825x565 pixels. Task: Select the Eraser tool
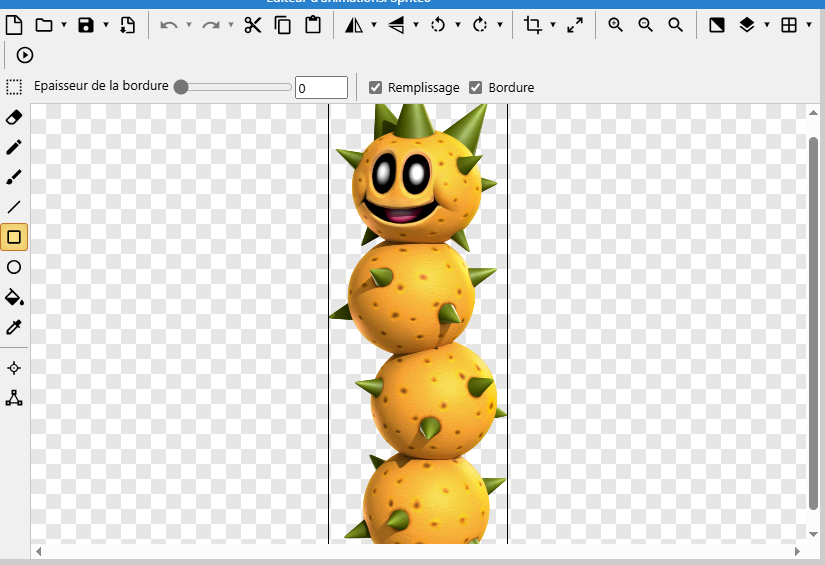coord(14,117)
